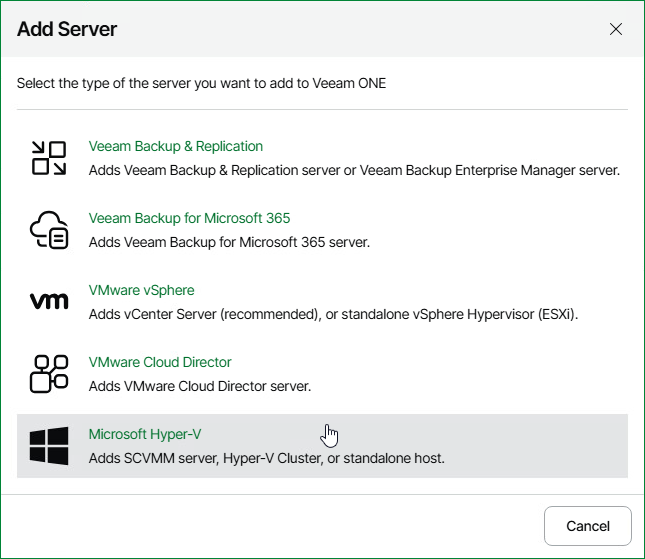Click the Veeam Backup & Replication icon
This screenshot has width=645, height=559.
[49, 158]
